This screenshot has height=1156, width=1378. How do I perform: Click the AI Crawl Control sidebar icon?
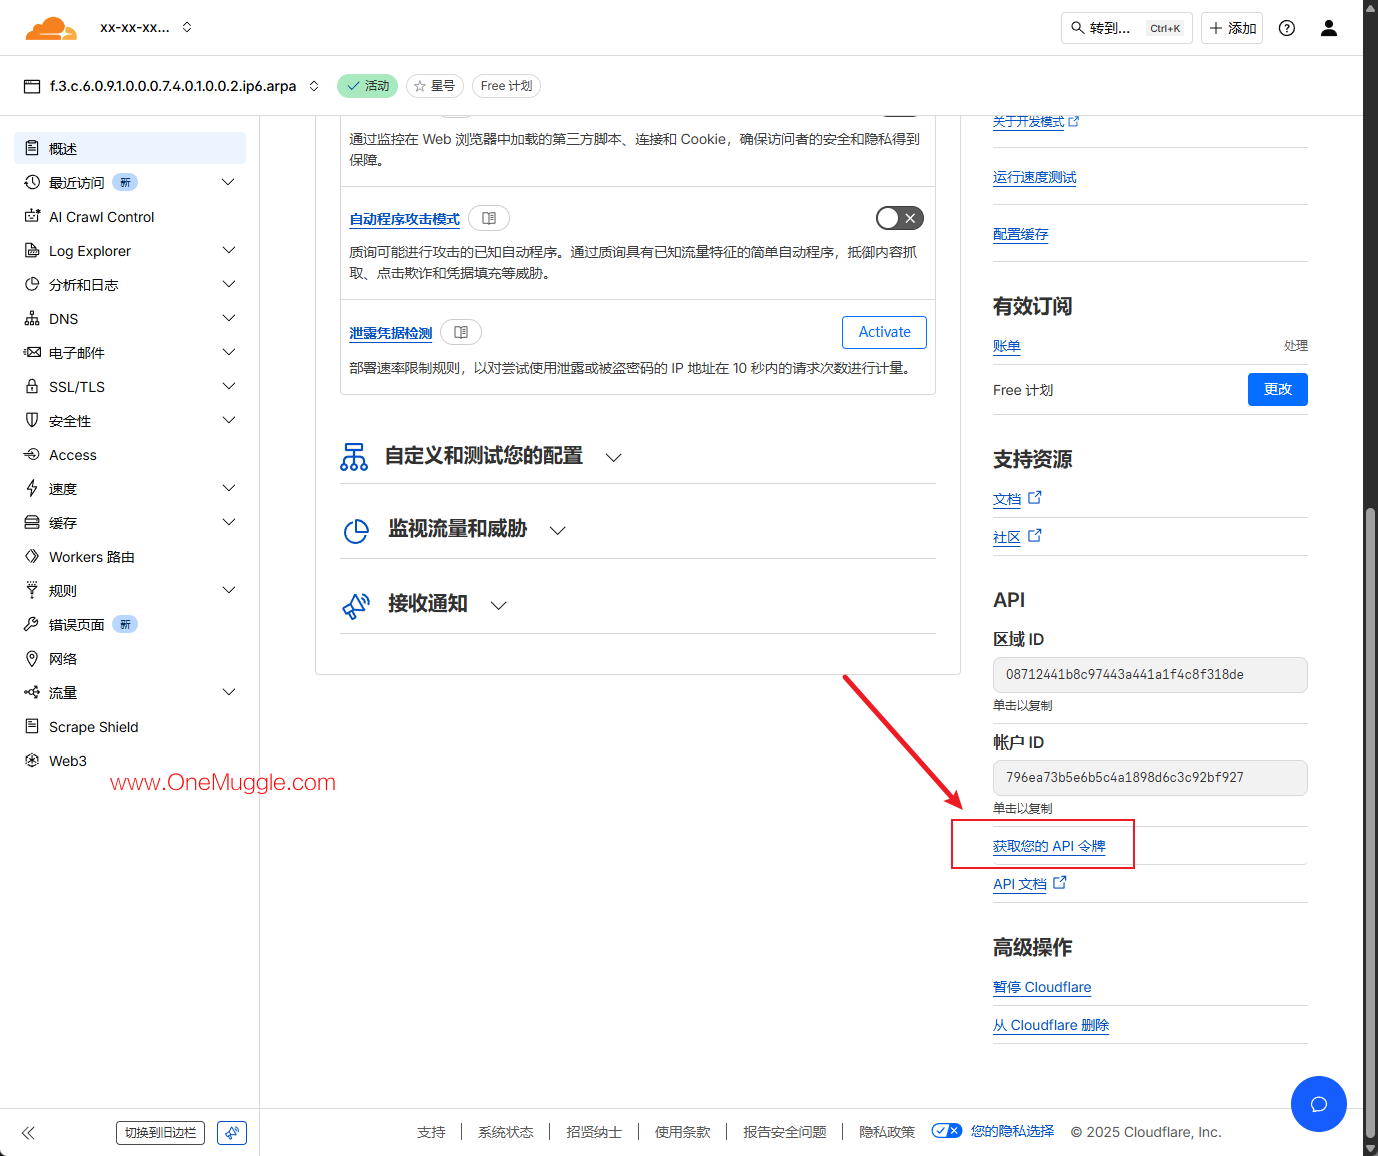tap(32, 216)
